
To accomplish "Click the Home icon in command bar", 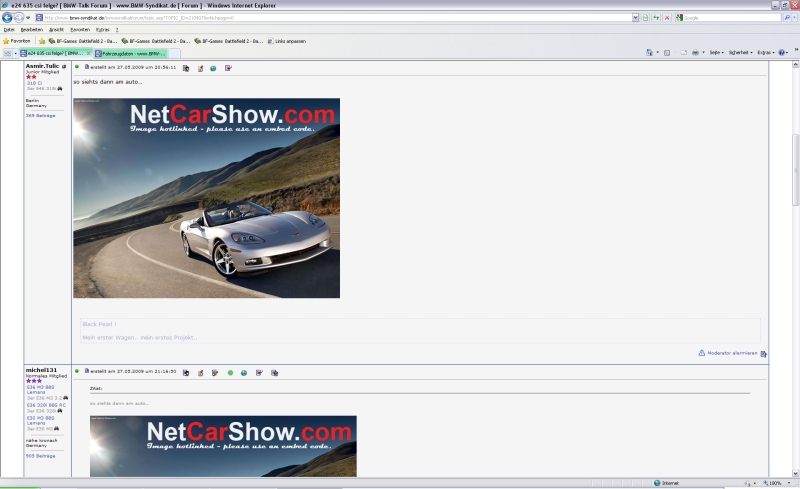I will pyautogui.click(x=649, y=53).
